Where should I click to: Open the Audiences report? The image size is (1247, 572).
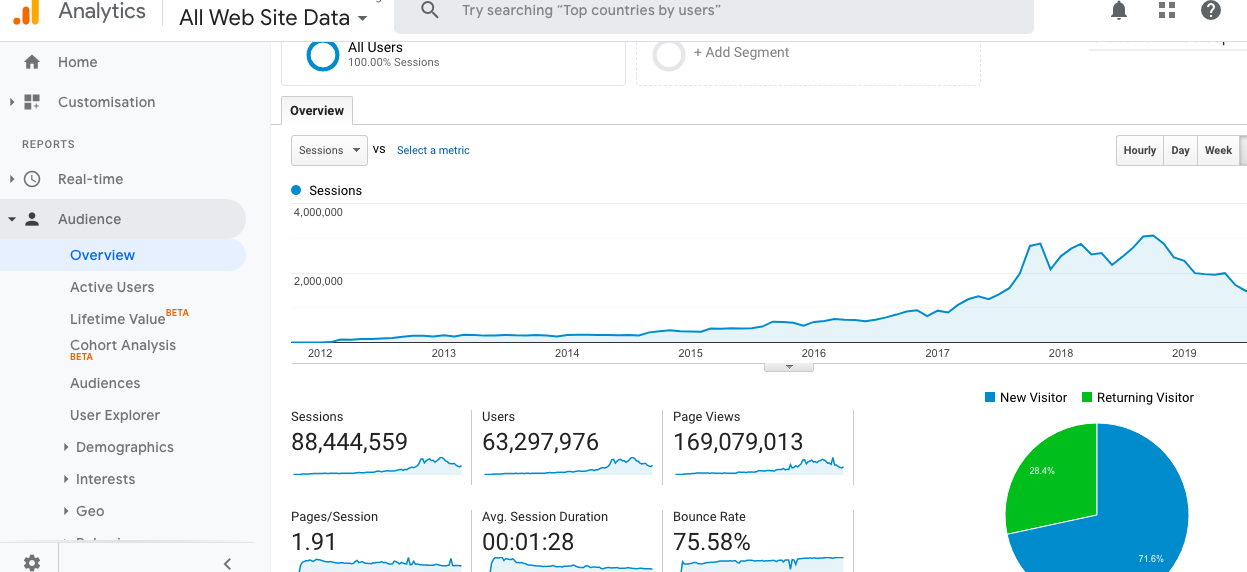(x=105, y=383)
